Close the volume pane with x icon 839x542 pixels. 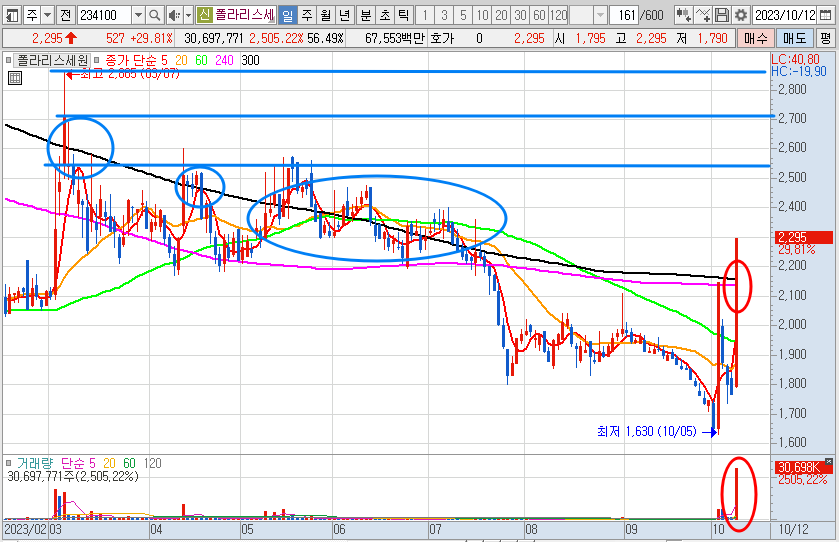coord(829,461)
